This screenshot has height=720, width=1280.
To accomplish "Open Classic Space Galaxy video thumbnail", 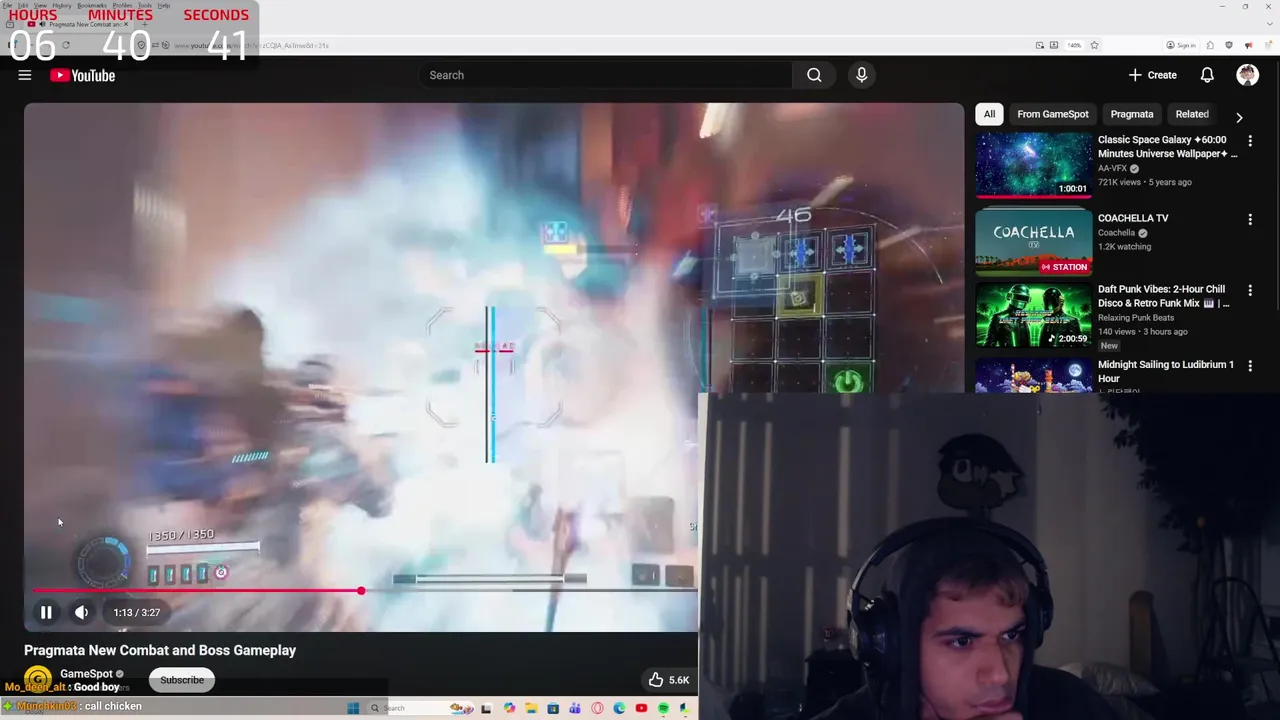I will (1034, 165).
